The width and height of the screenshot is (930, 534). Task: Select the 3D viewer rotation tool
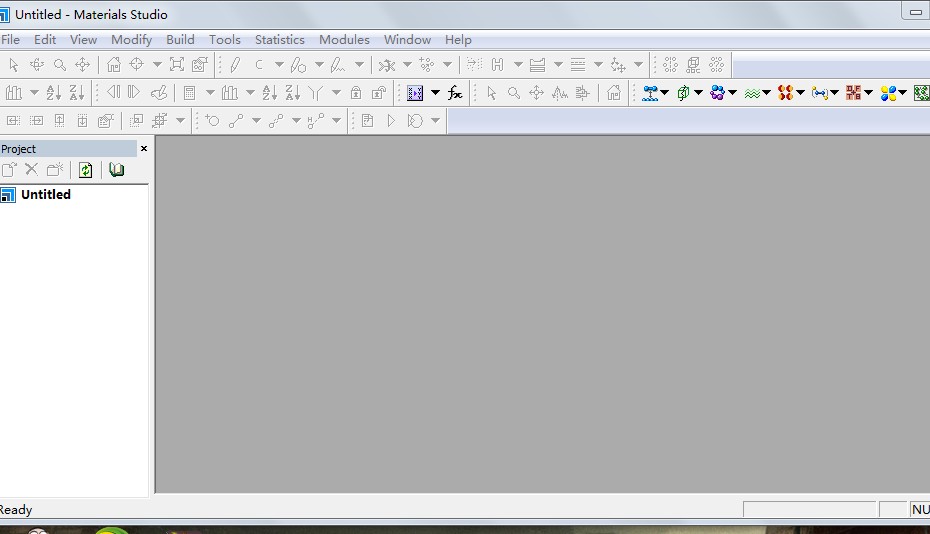point(37,64)
